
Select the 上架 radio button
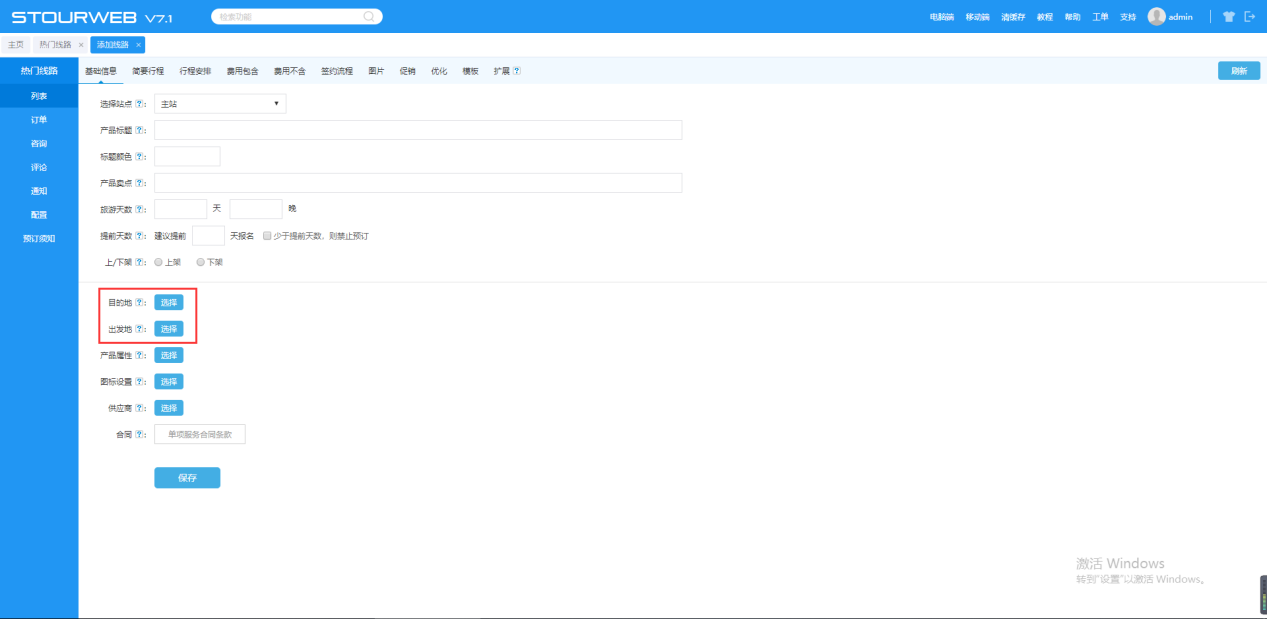pos(158,262)
